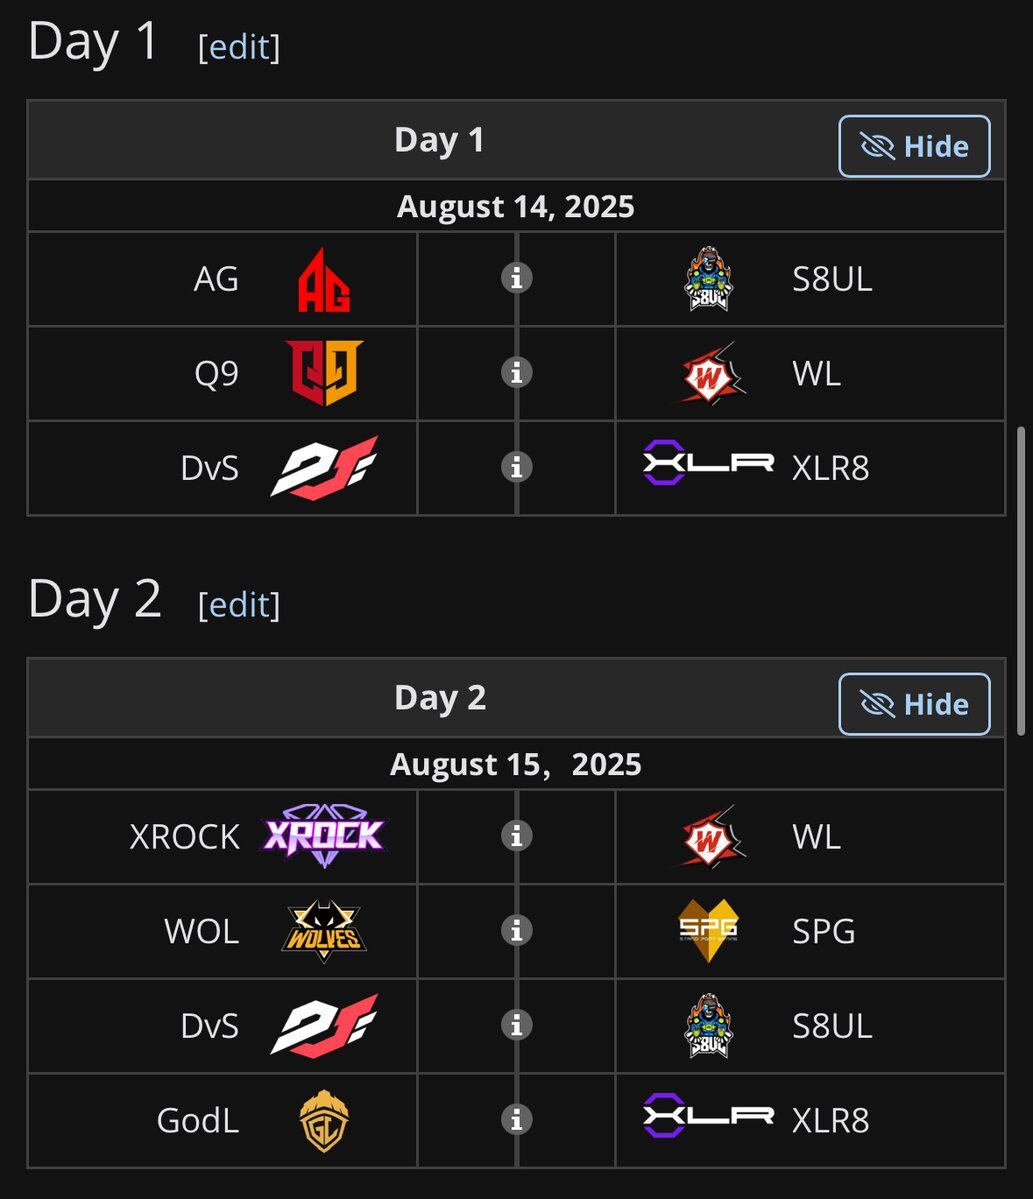Open XLR8 team name in GodL match

click(x=830, y=1120)
